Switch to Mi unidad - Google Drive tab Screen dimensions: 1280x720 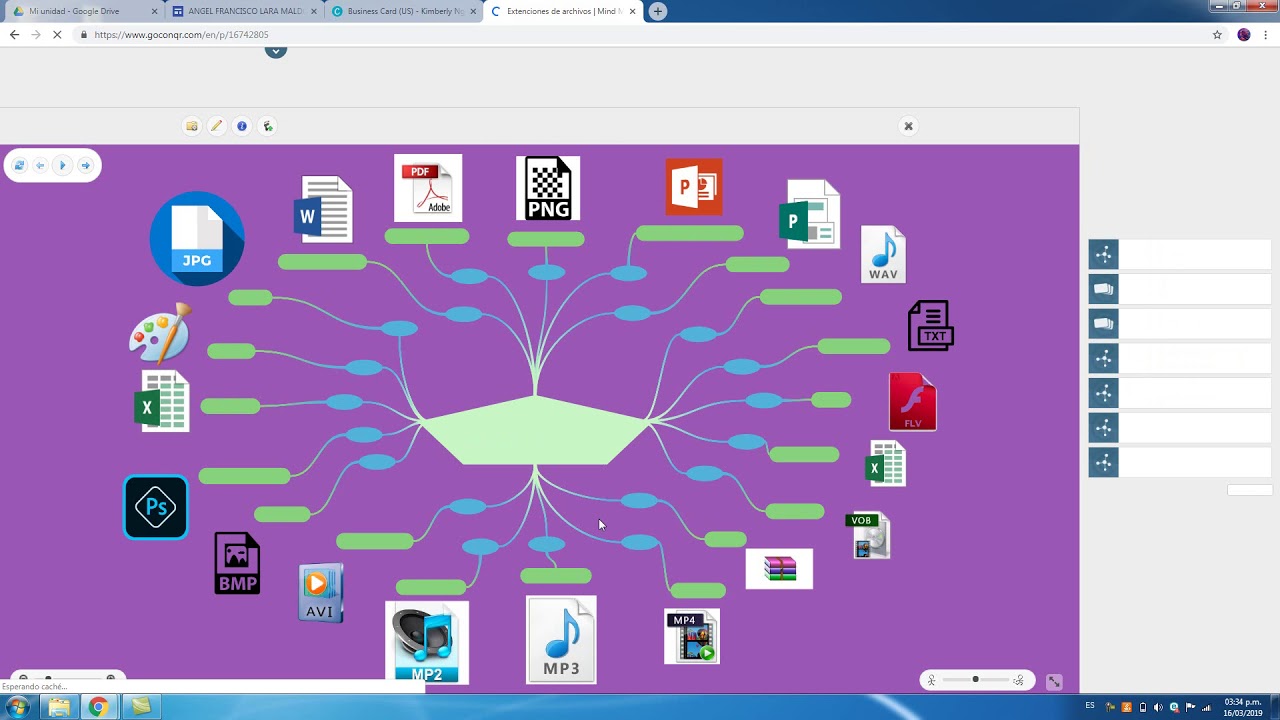tap(84, 11)
